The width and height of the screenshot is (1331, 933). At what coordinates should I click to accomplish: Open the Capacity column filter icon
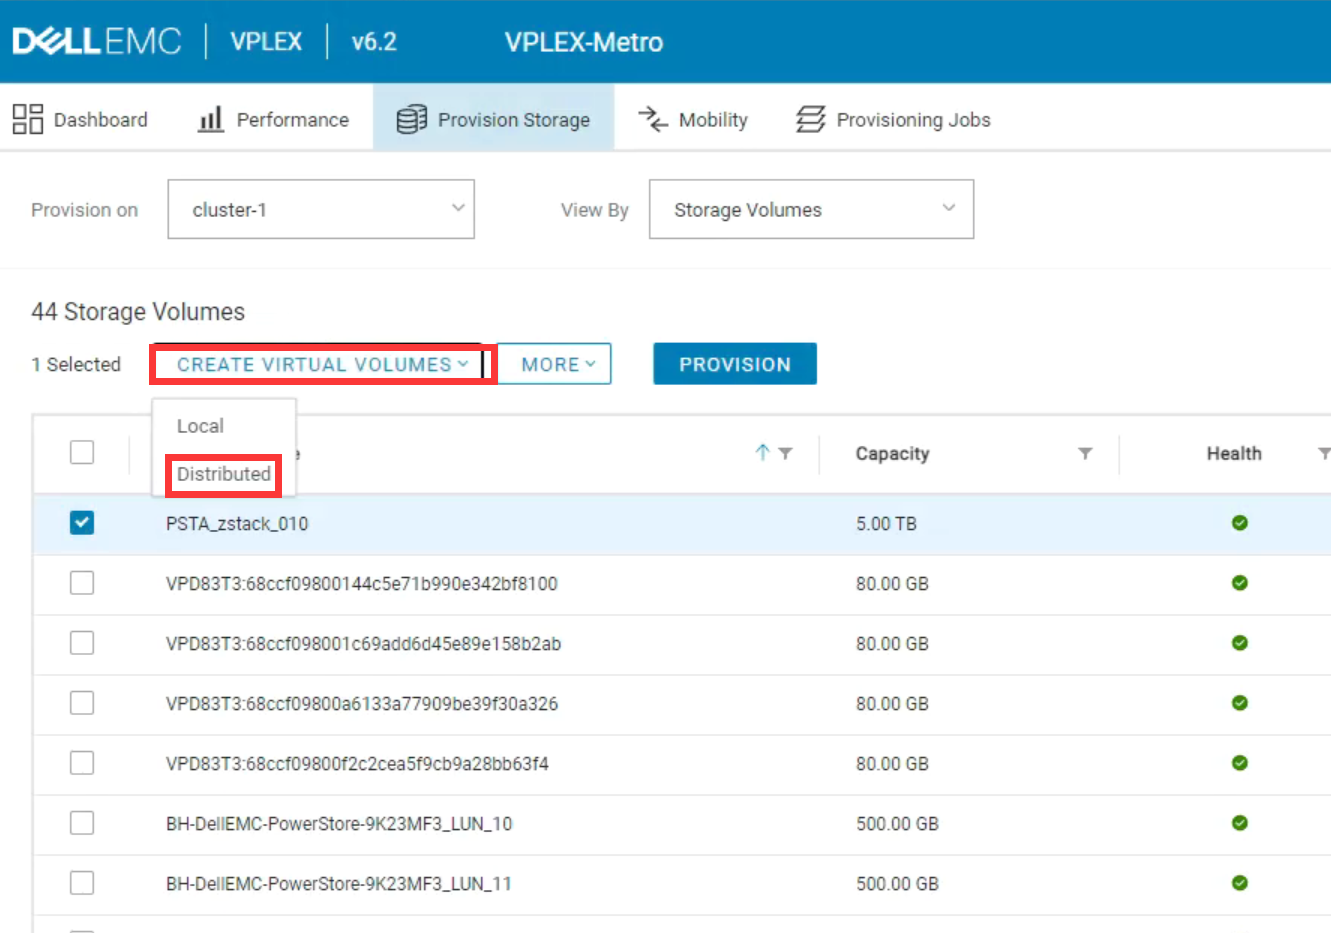[x=1085, y=453]
